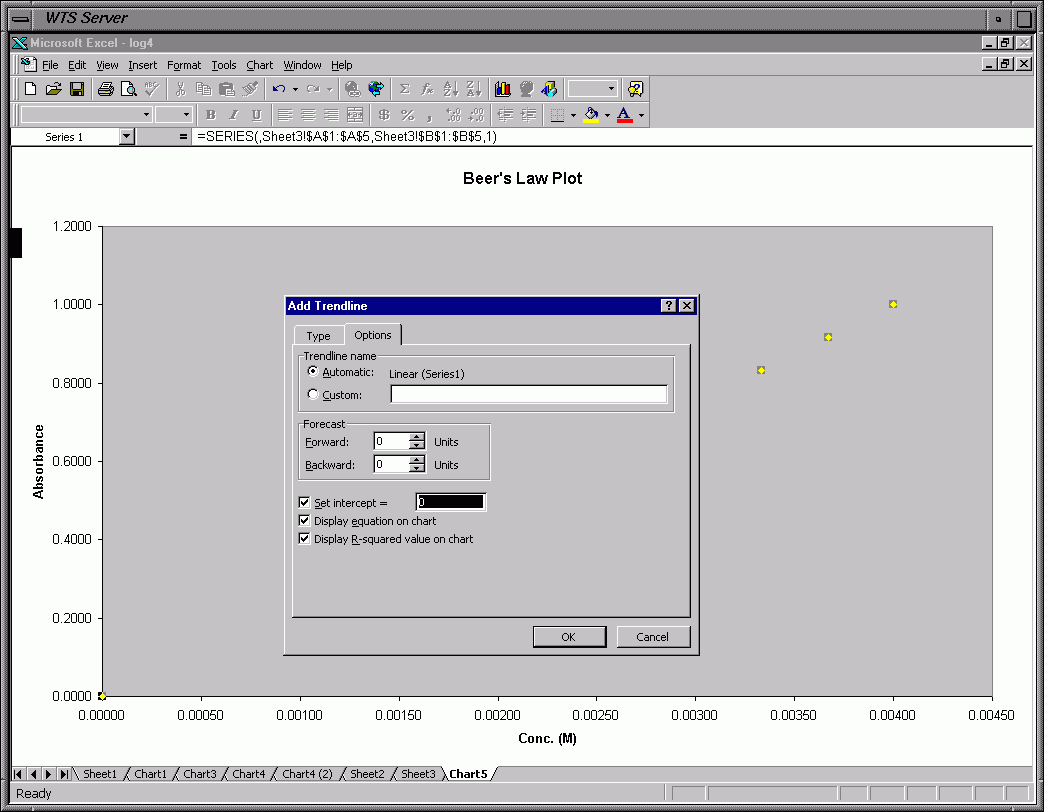Expand the Series 1 name box dropdown
Image resolution: width=1044 pixels, height=812 pixels.
click(126, 137)
